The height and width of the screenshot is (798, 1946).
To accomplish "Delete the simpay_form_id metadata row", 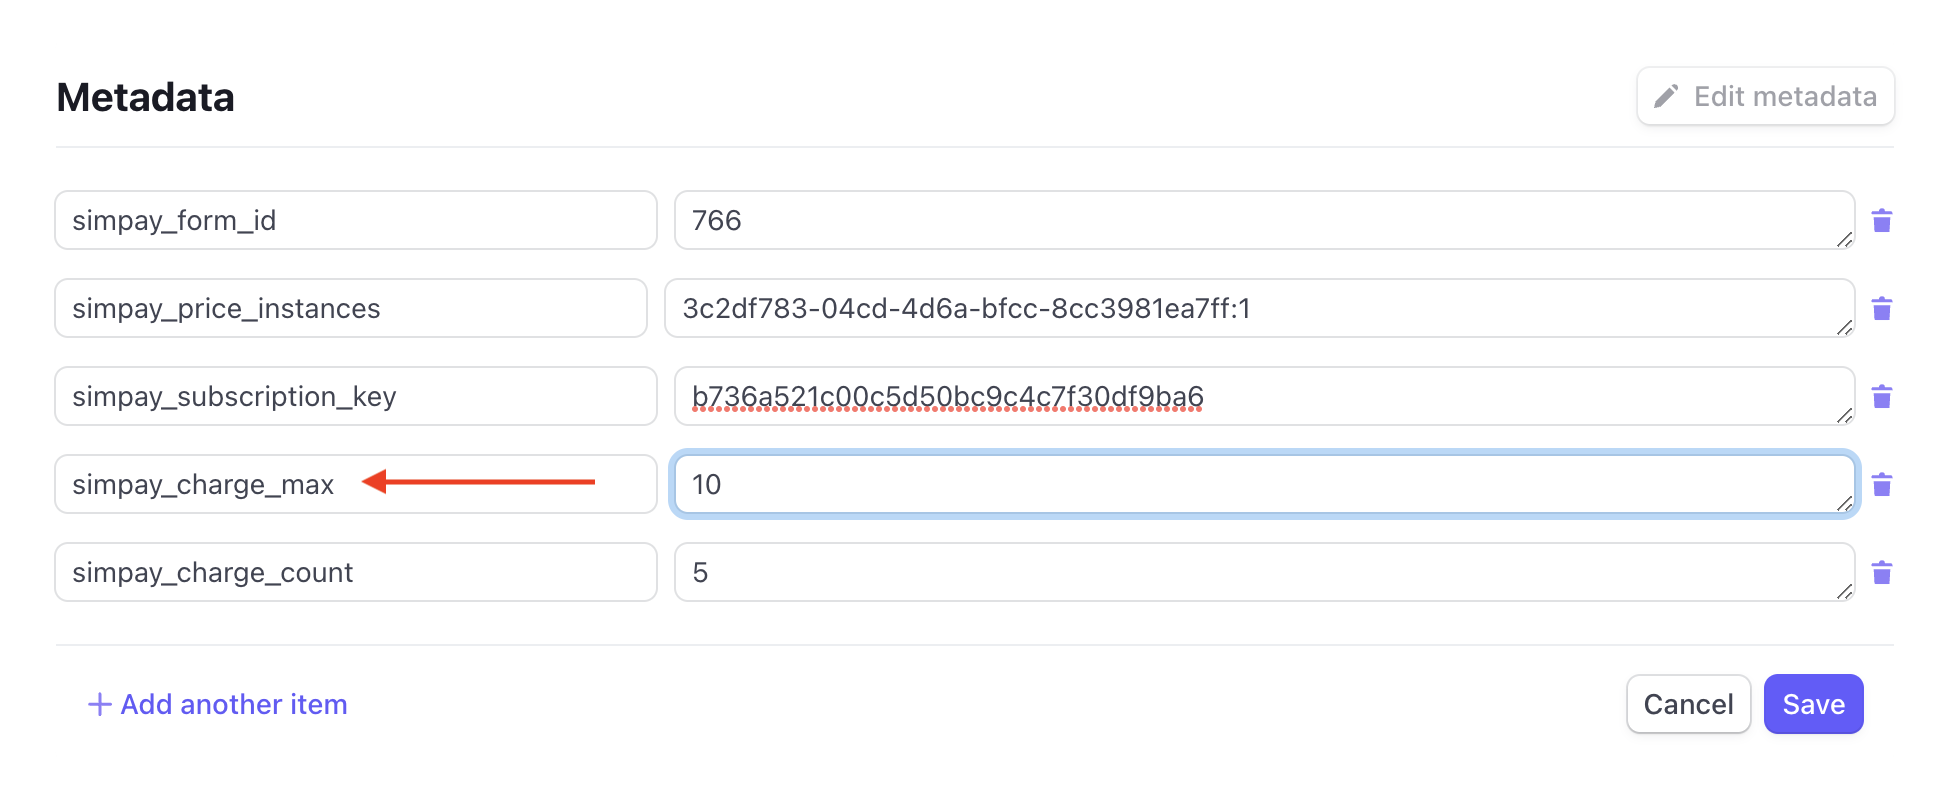I will coord(1883,220).
